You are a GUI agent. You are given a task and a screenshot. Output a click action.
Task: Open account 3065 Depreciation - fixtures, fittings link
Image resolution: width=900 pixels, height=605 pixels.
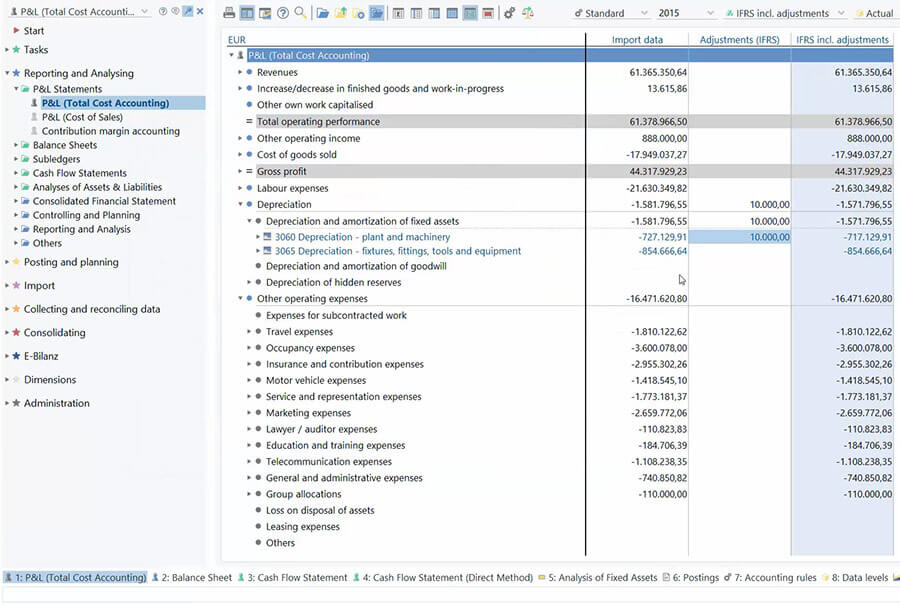point(398,251)
